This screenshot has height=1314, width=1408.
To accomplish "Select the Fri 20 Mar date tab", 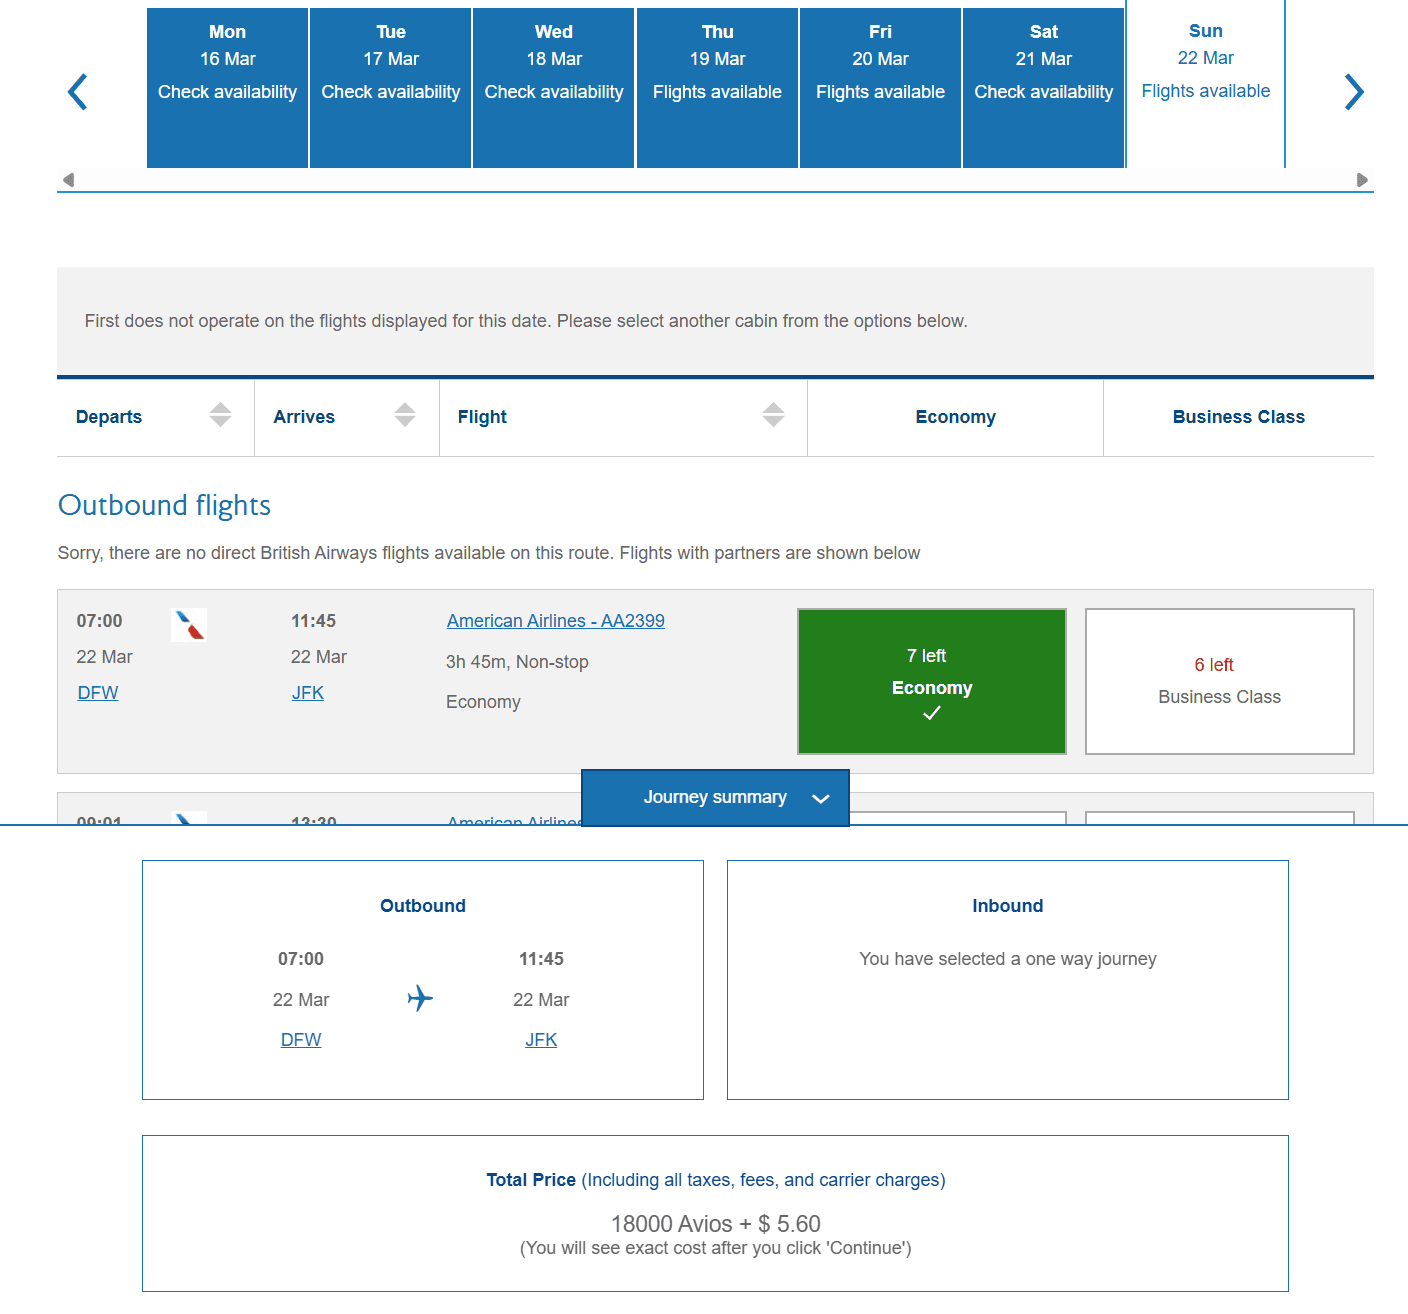I will coord(880,88).
